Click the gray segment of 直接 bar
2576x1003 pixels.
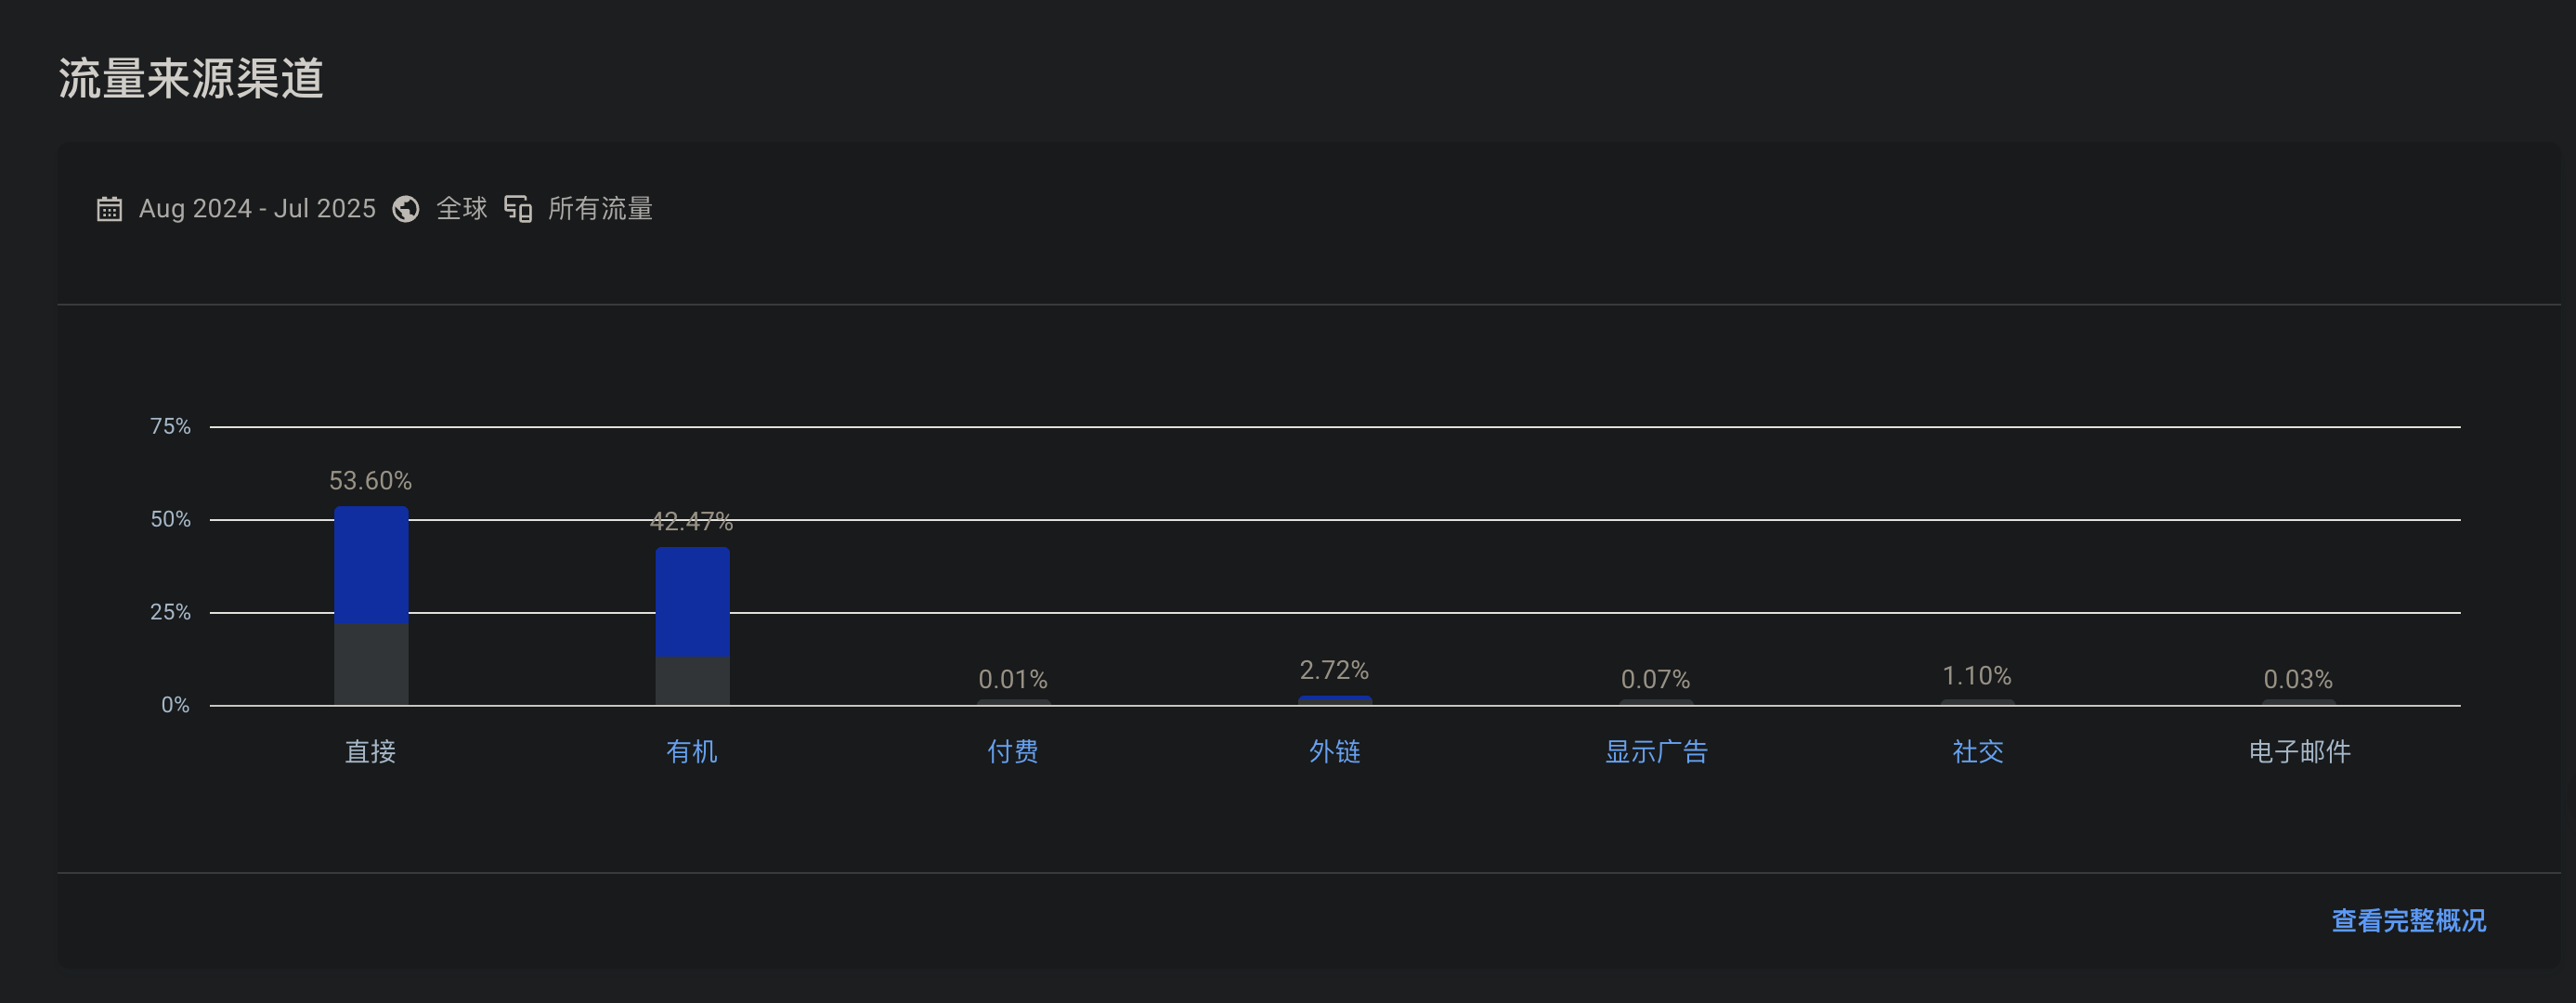point(371,664)
